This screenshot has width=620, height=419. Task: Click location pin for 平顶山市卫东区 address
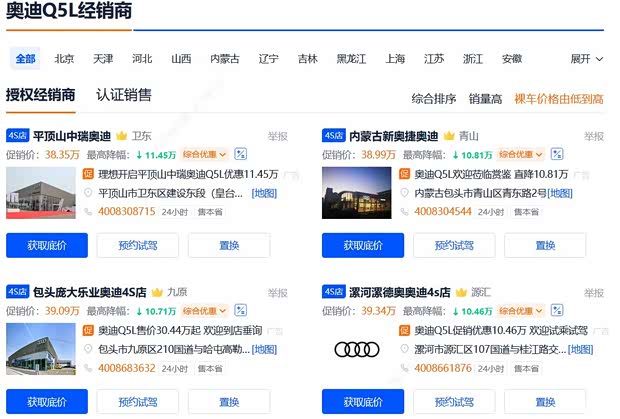(88, 193)
